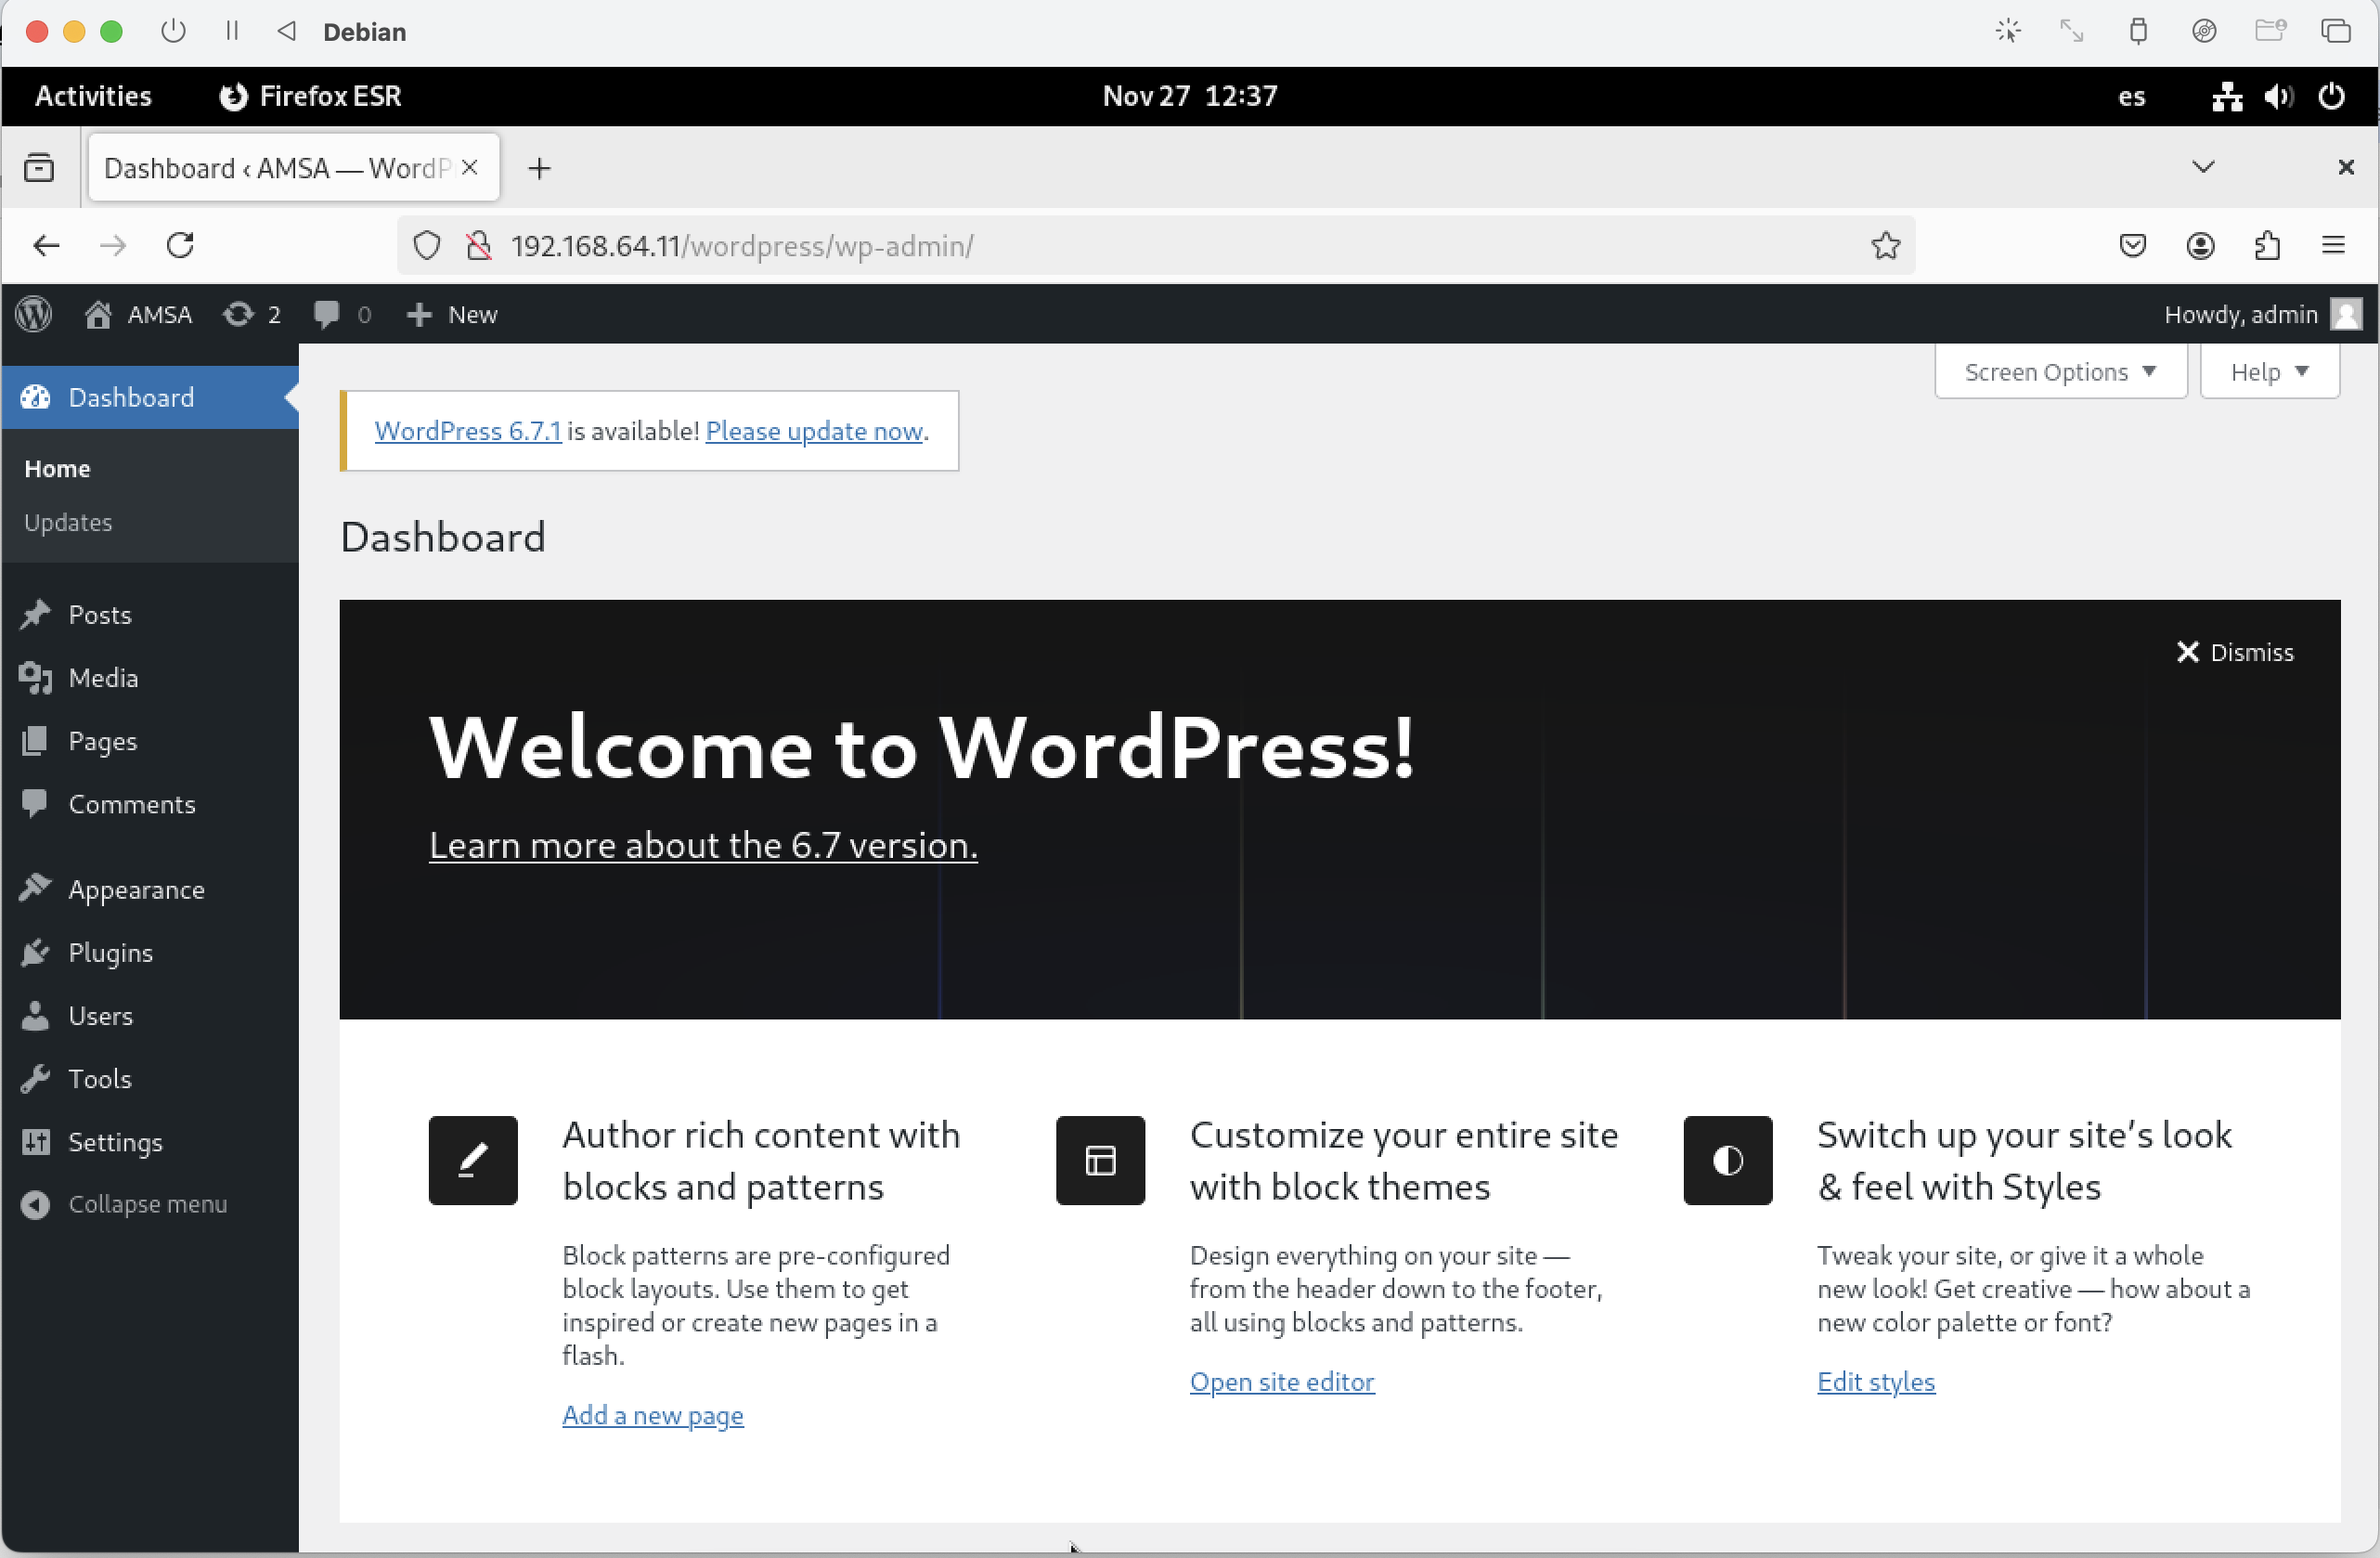Open Comments in the sidebar
Image resolution: width=2380 pixels, height=1558 pixels.
pos(150,803)
